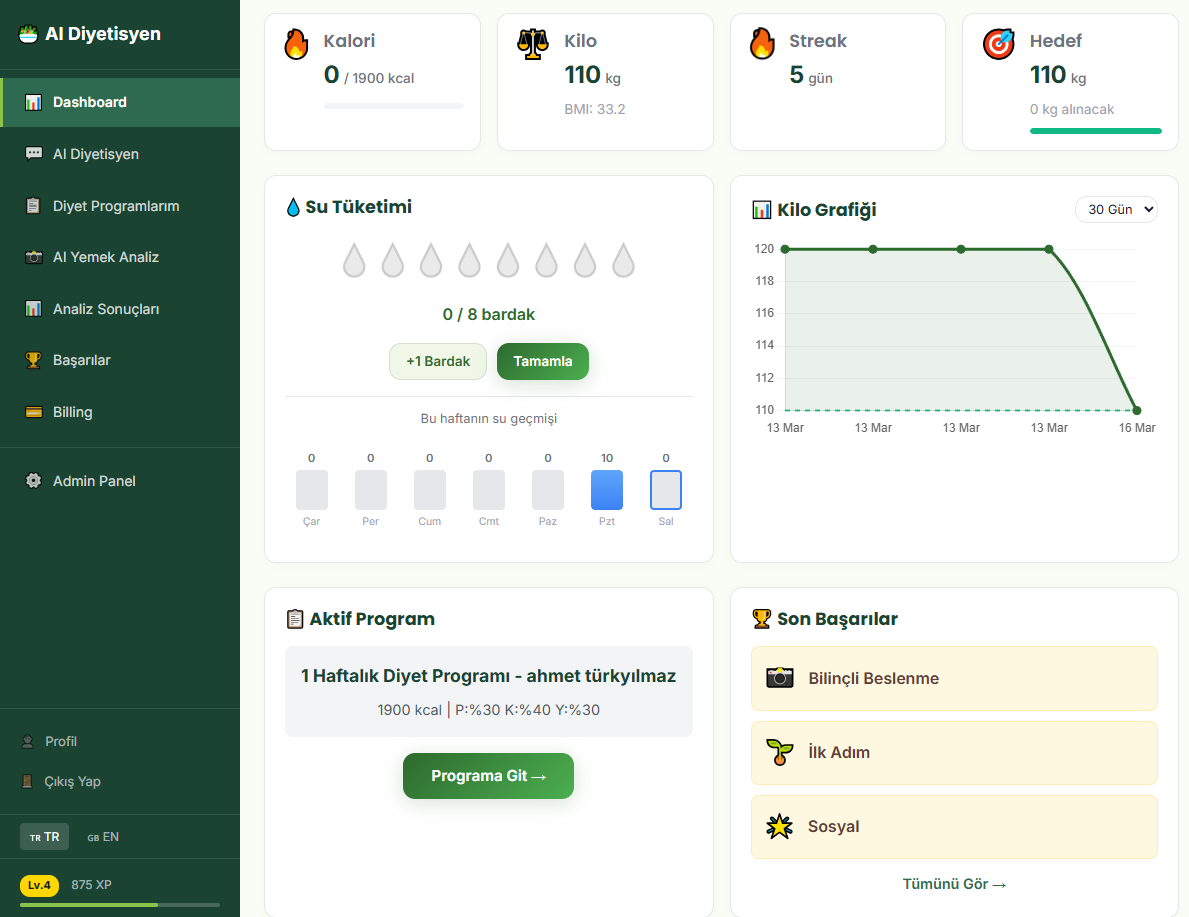Click the AI Yemek Analiz camera icon
1189x917 pixels.
coord(33,257)
